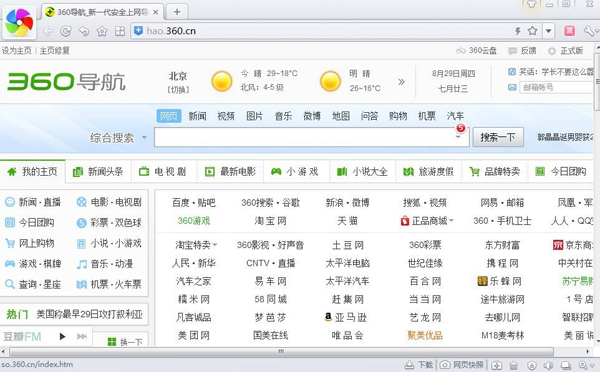The image size is (600, 372).
Task: Click 新闻·直播 in sidebar
Action: [x=33, y=202]
